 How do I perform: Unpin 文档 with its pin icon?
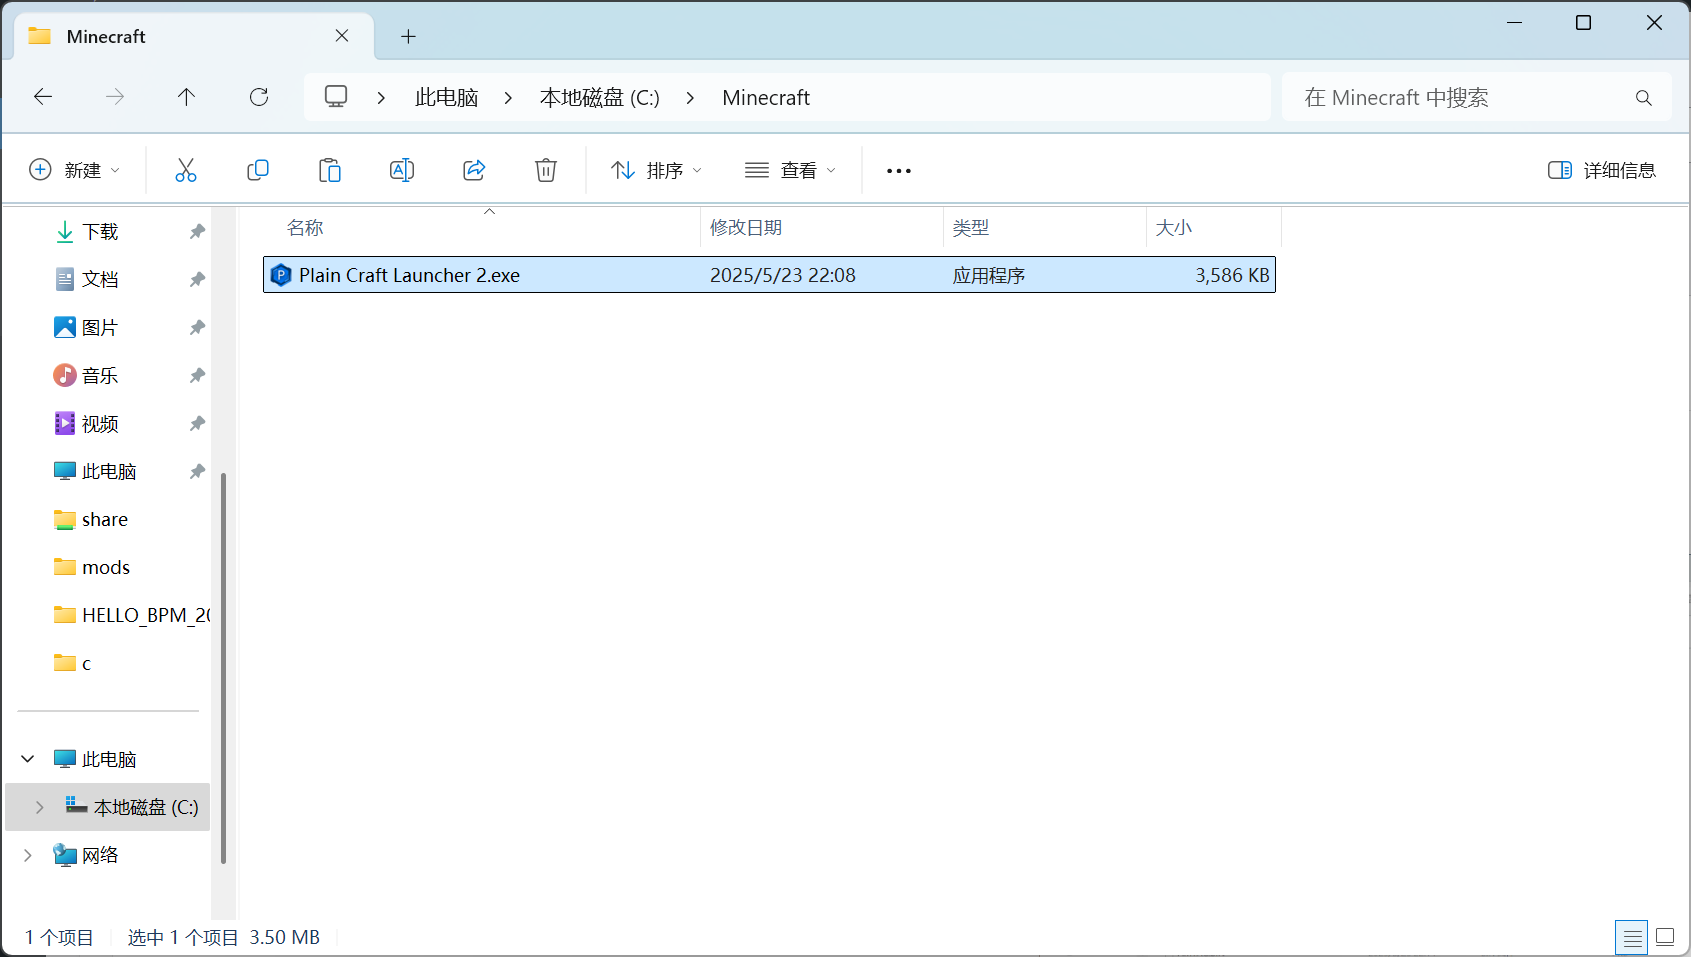pos(197,280)
